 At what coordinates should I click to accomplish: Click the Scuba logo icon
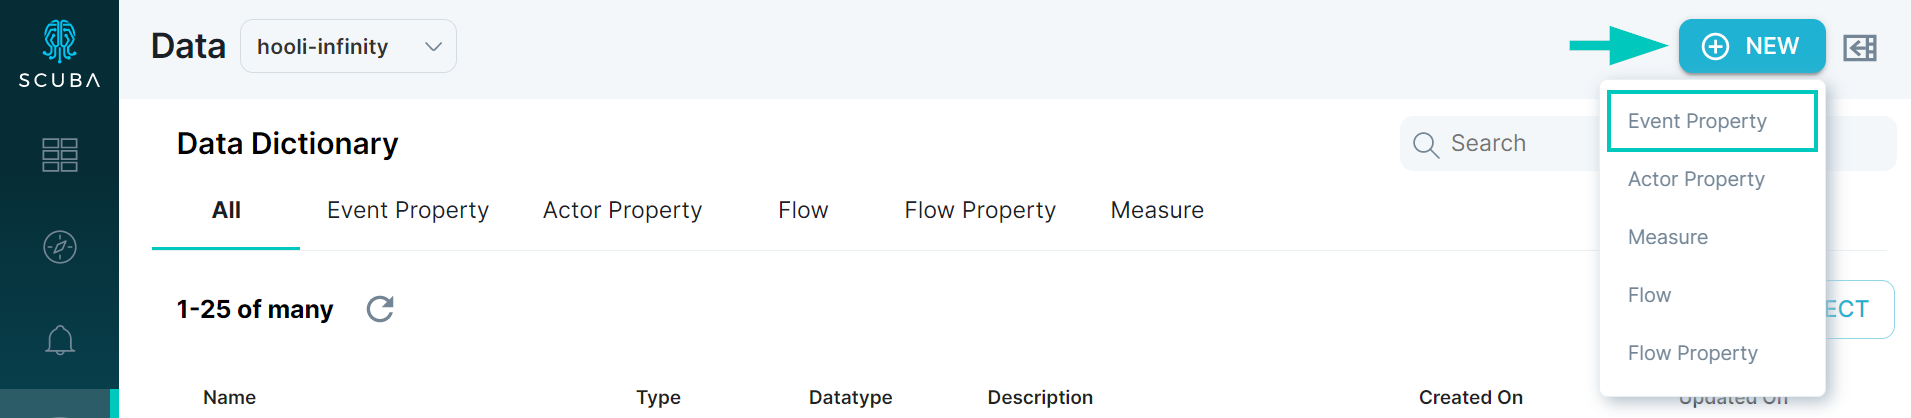point(60,41)
